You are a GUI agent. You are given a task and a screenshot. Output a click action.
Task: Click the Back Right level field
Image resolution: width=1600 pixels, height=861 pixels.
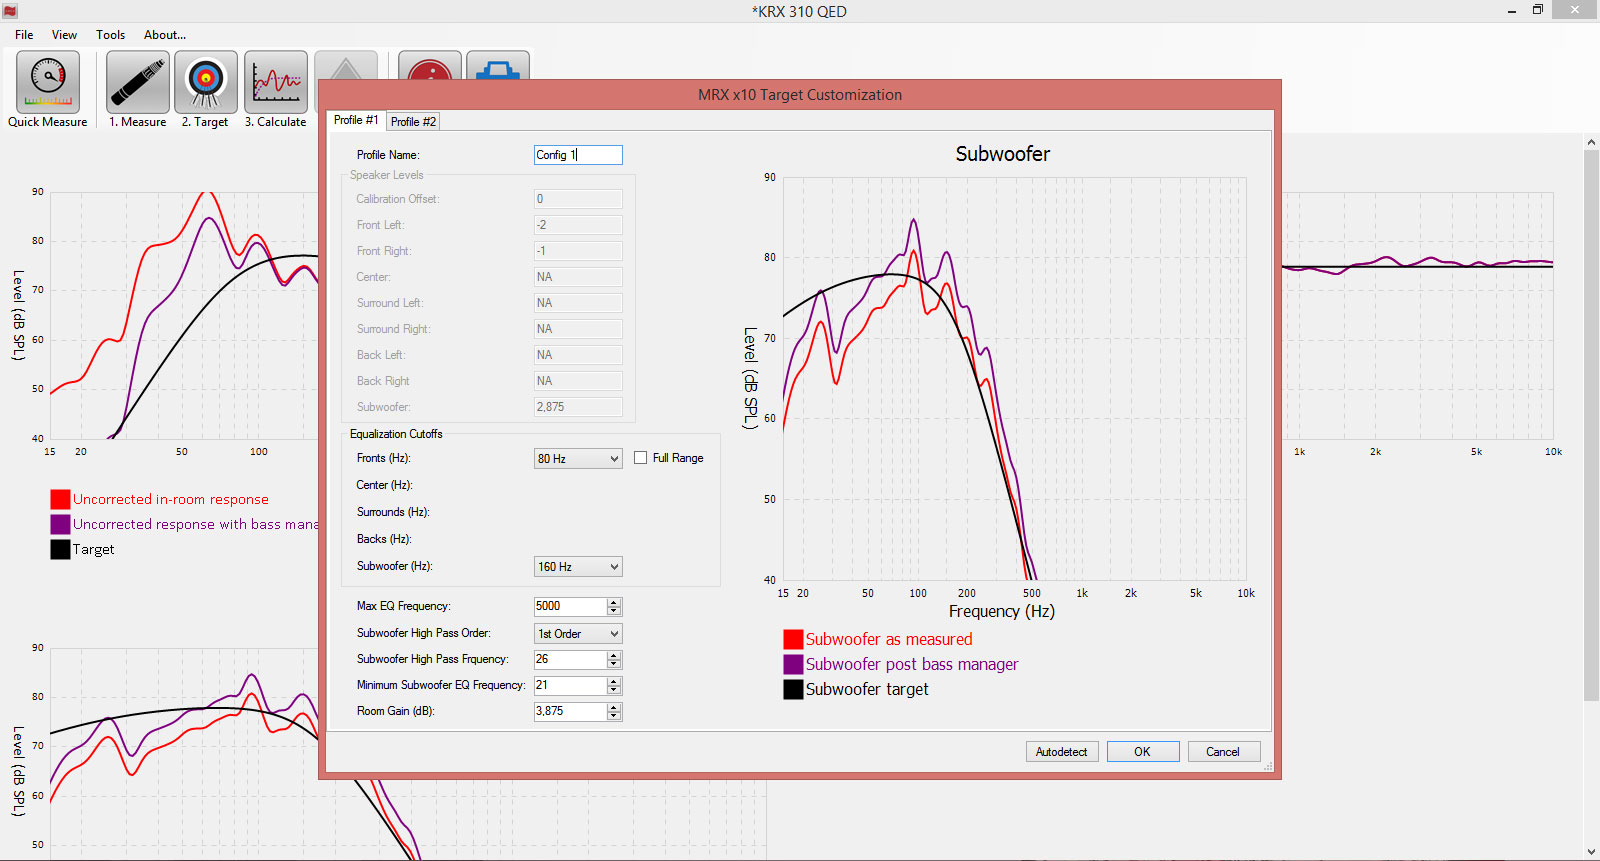(x=578, y=381)
